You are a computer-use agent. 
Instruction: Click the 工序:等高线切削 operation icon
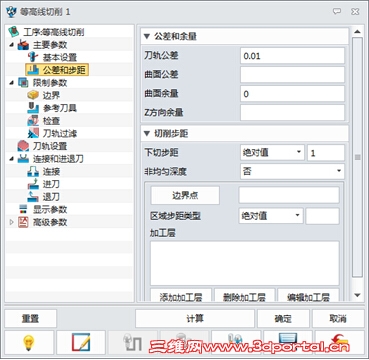pos(14,32)
